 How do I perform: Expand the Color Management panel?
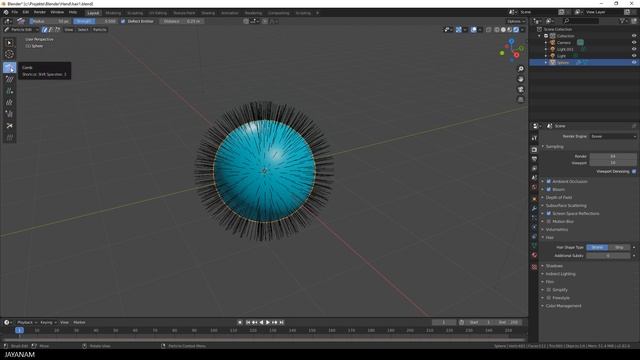point(563,306)
